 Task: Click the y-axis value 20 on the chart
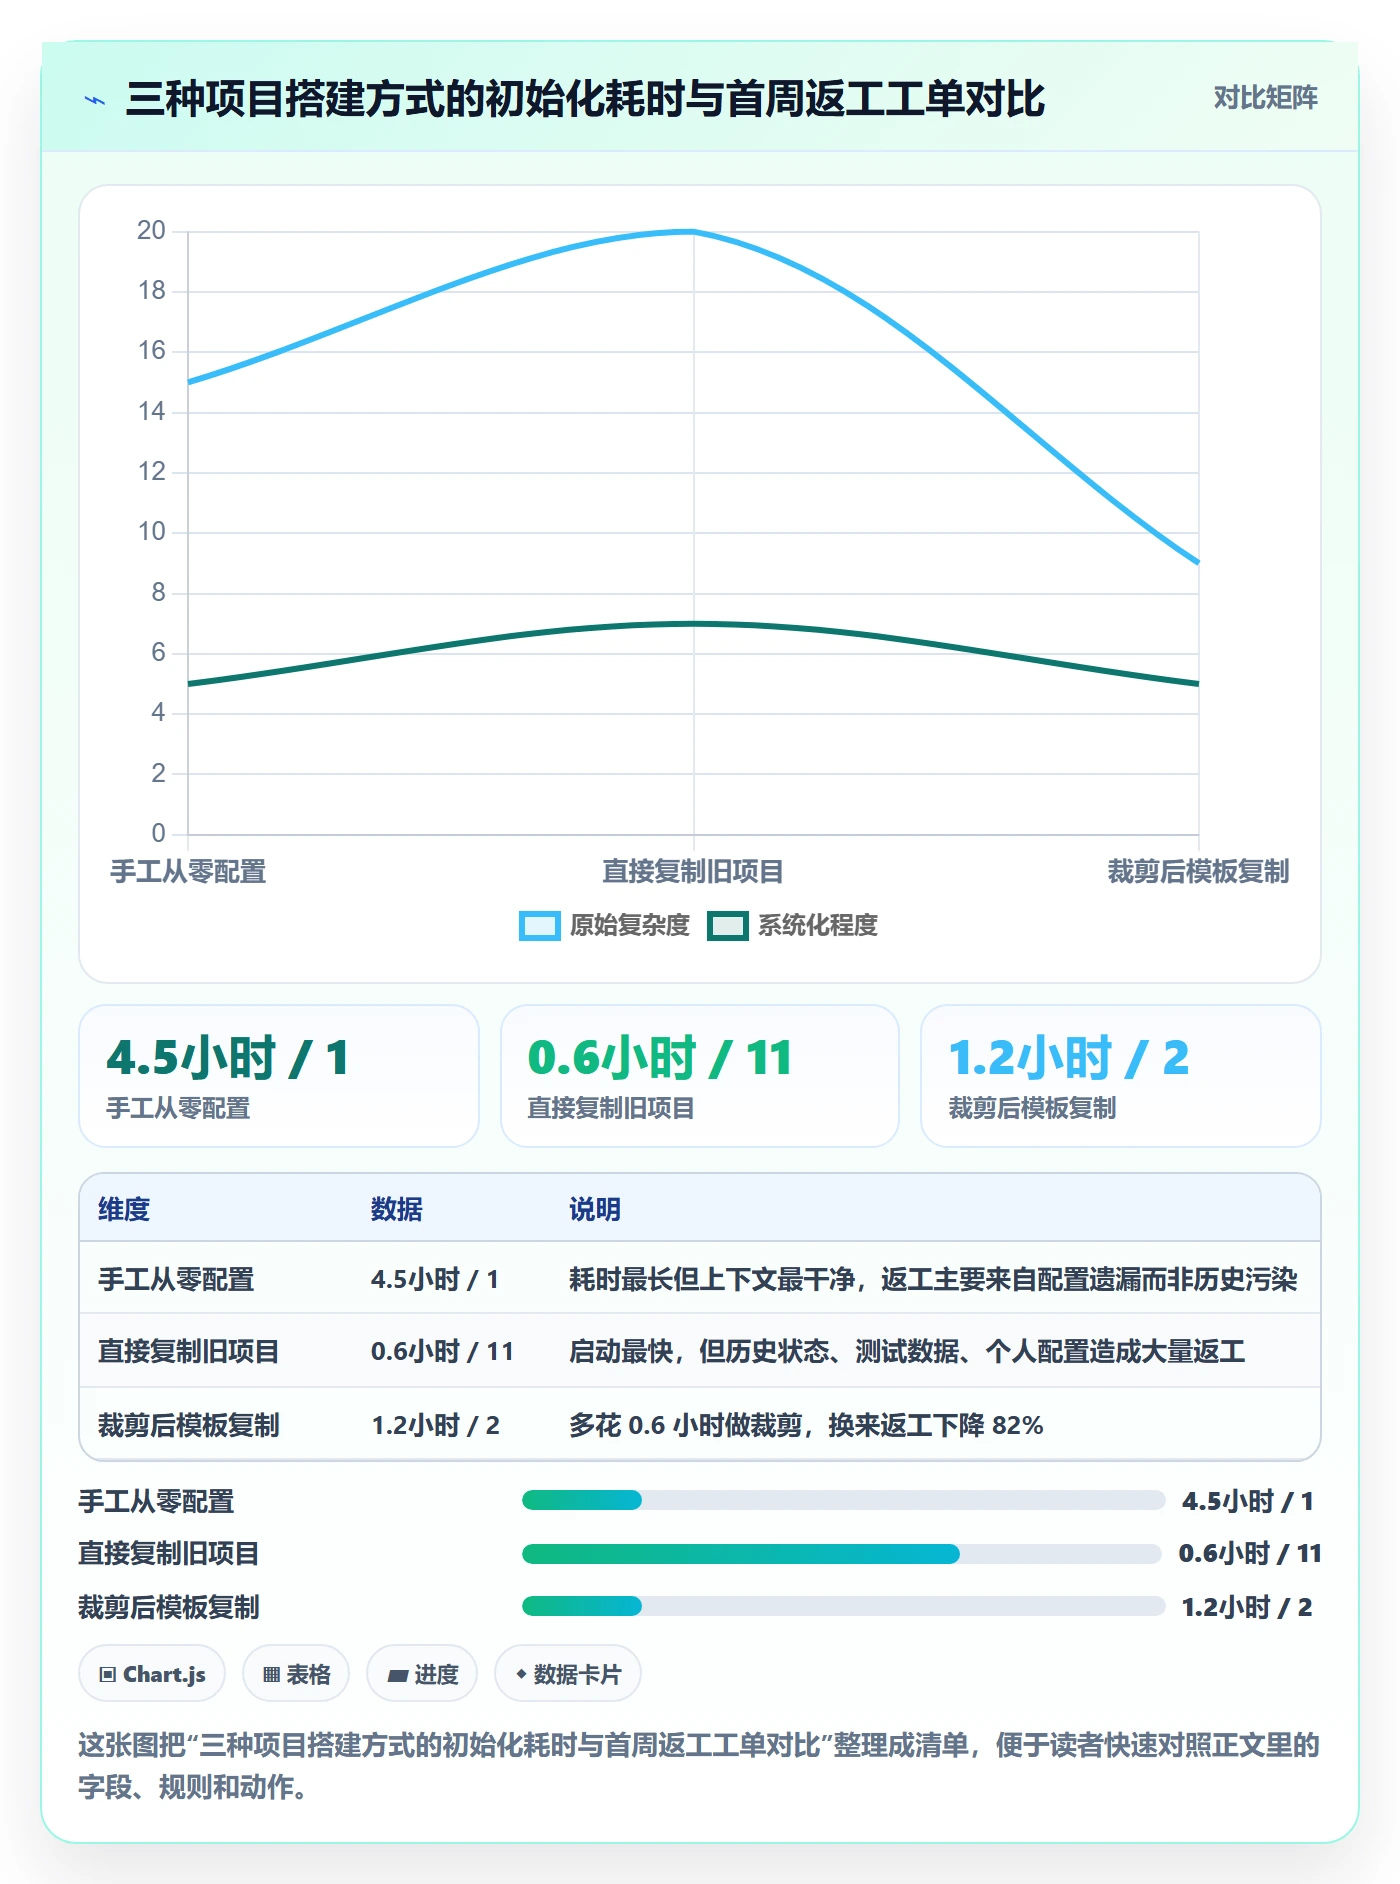[x=151, y=231]
